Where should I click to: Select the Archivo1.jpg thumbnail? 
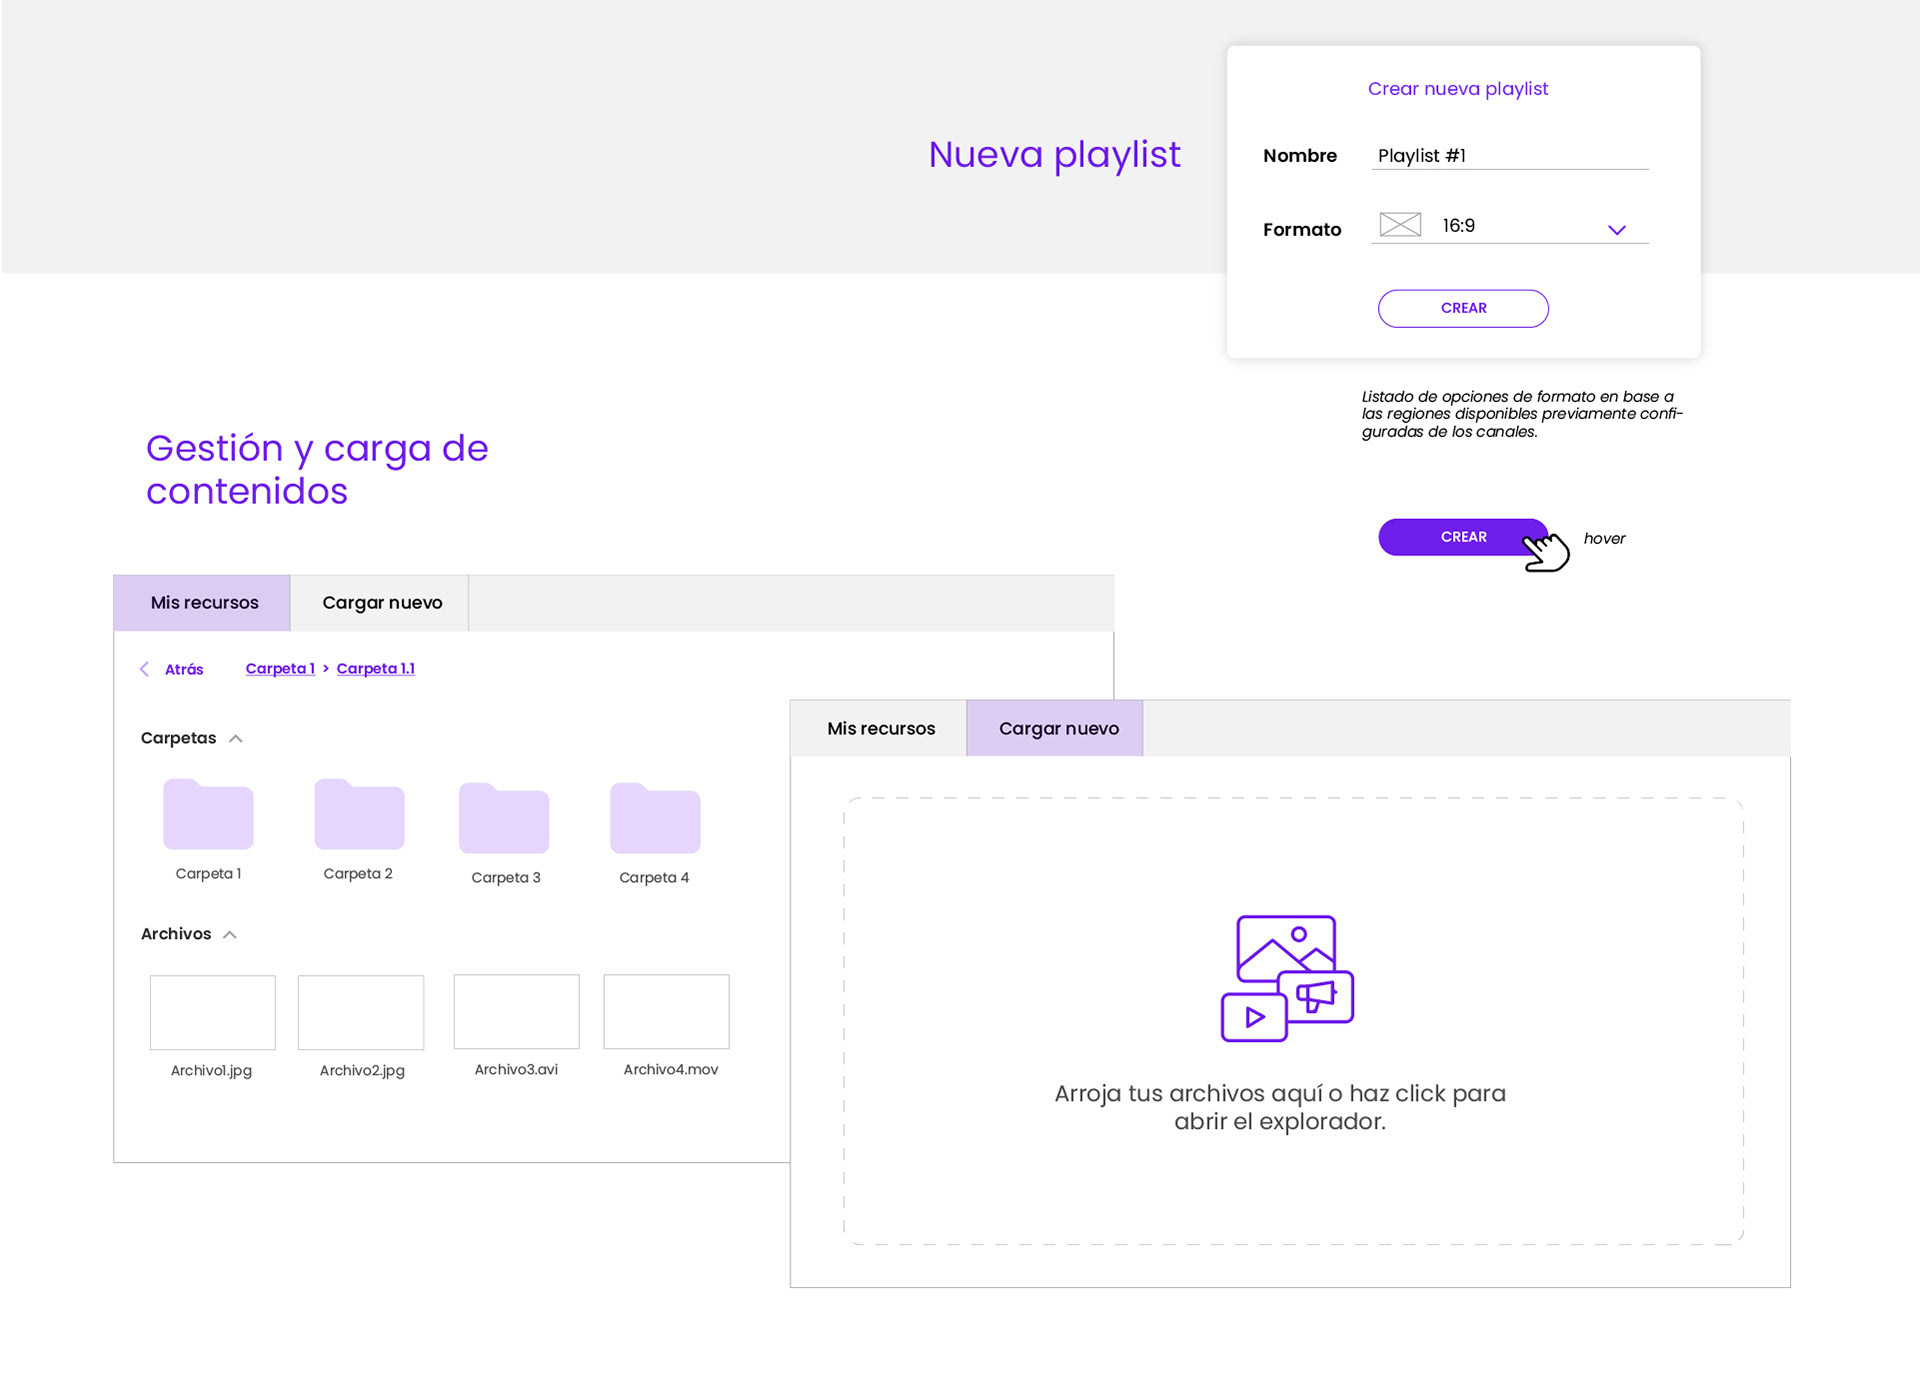point(212,1012)
